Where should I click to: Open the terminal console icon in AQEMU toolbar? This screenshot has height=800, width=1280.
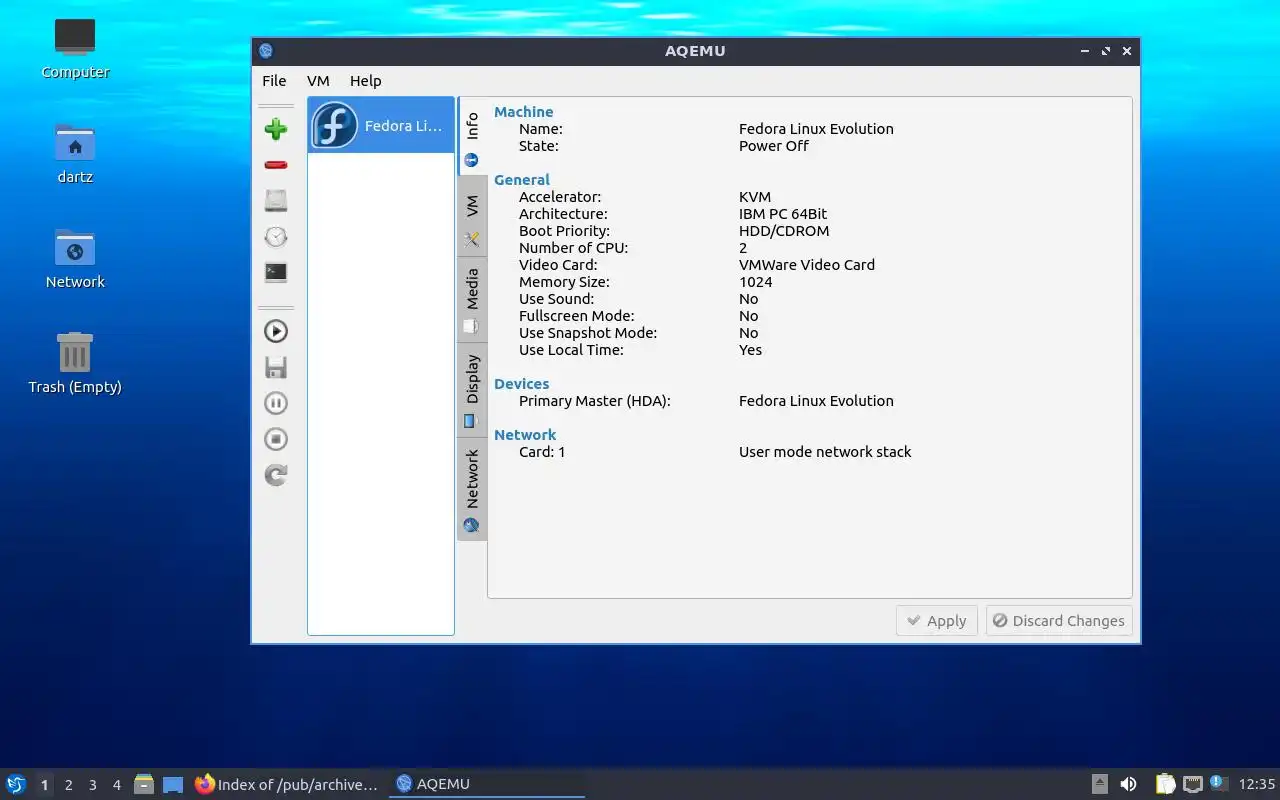tap(276, 272)
